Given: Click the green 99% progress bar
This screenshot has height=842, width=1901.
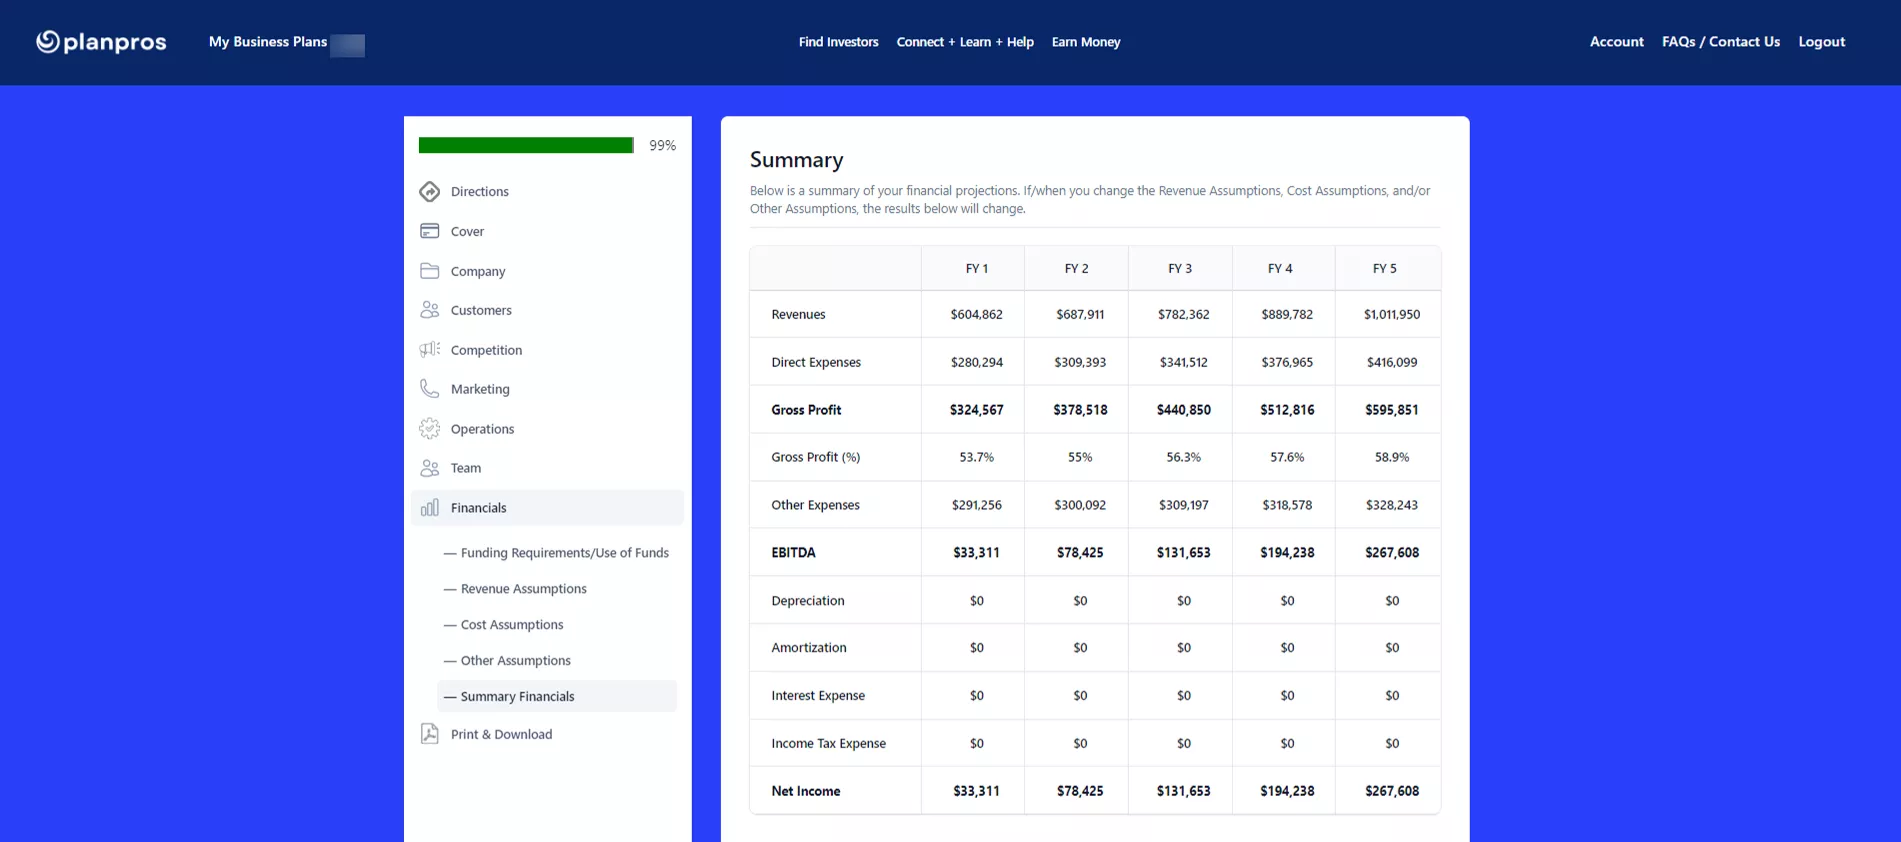Looking at the screenshot, I should coord(526,146).
